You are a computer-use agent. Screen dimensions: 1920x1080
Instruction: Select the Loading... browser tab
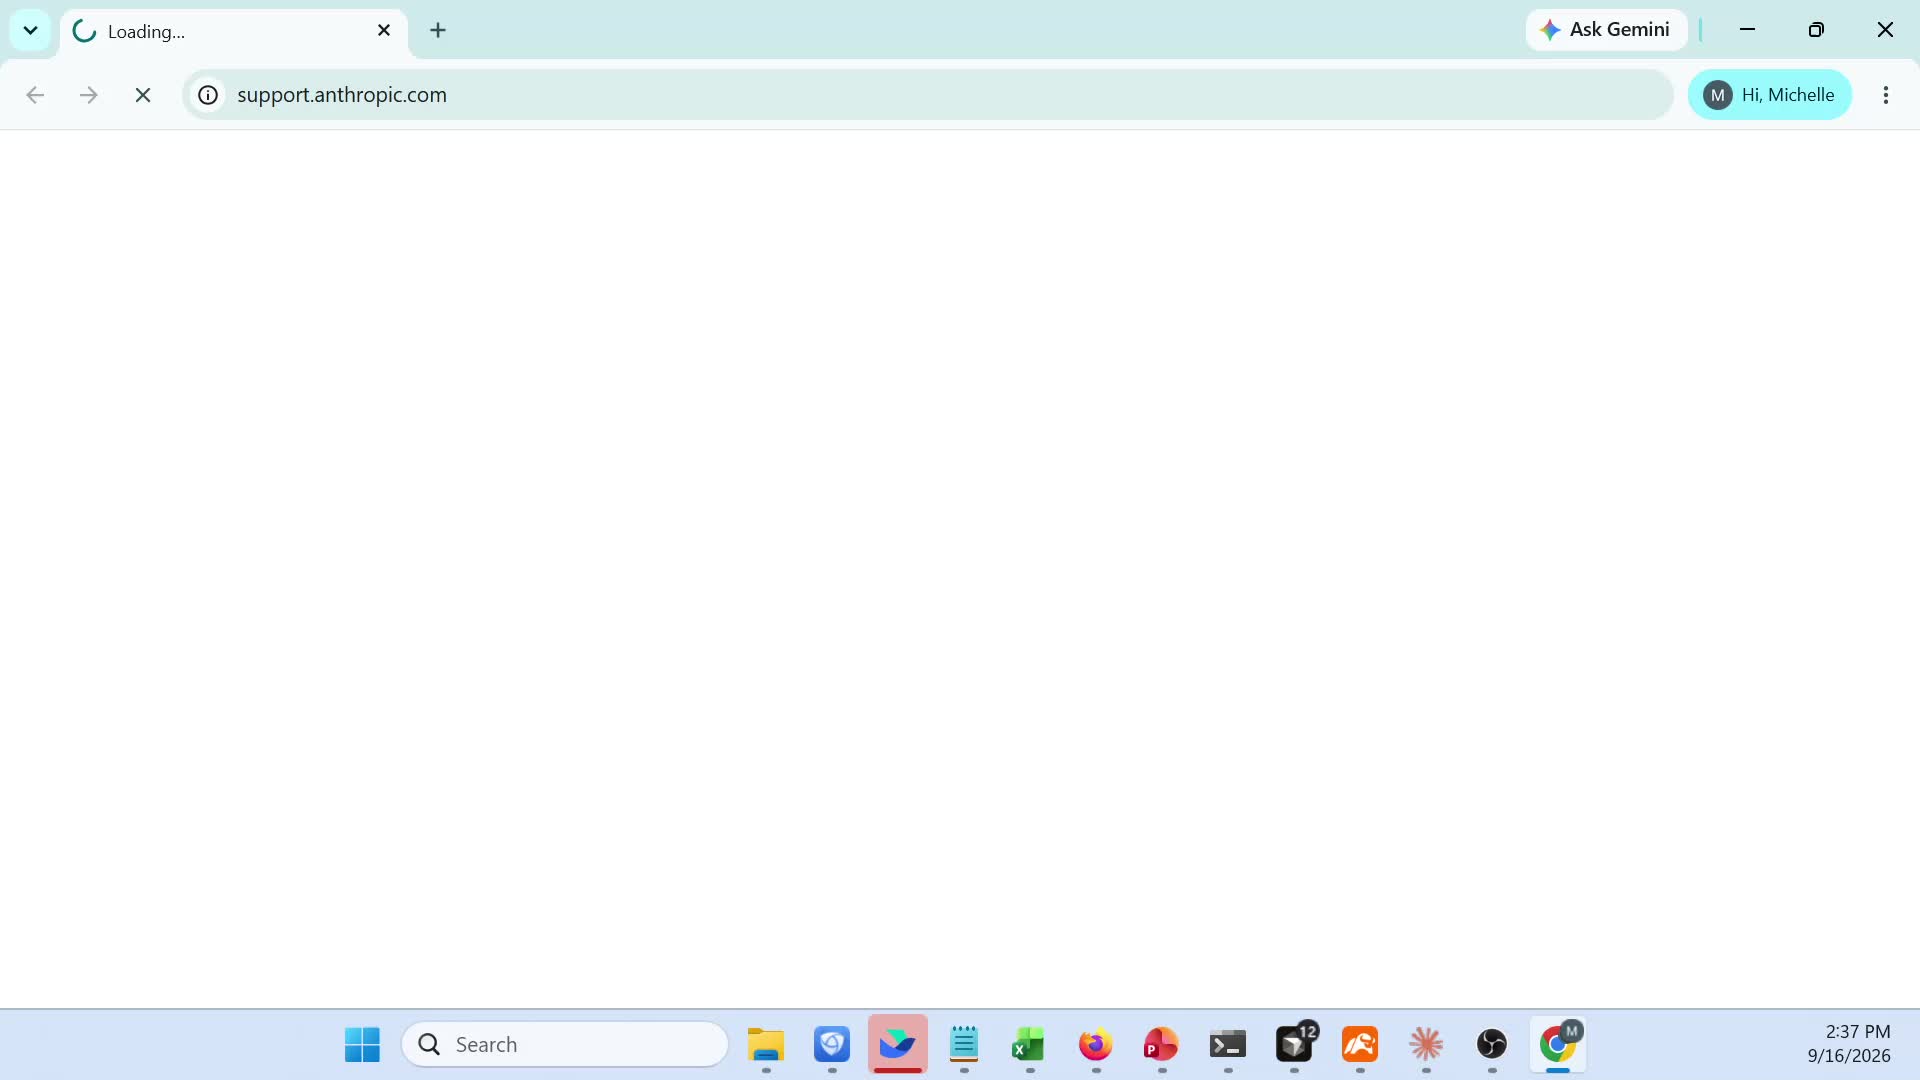coord(235,31)
